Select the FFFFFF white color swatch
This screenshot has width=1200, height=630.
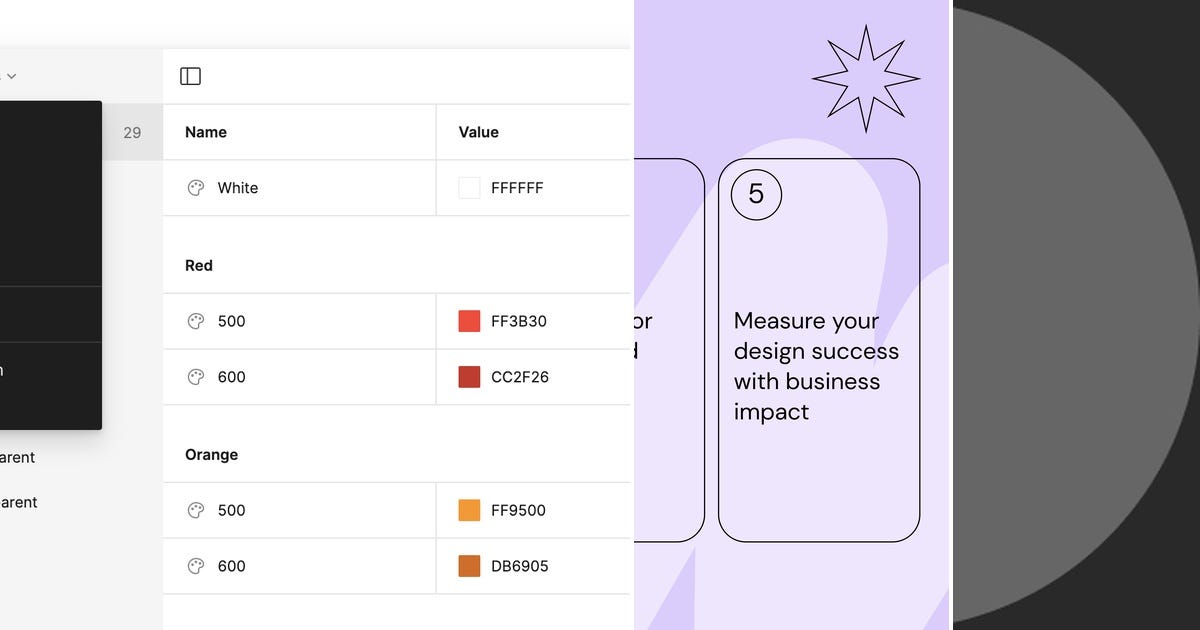[468, 187]
